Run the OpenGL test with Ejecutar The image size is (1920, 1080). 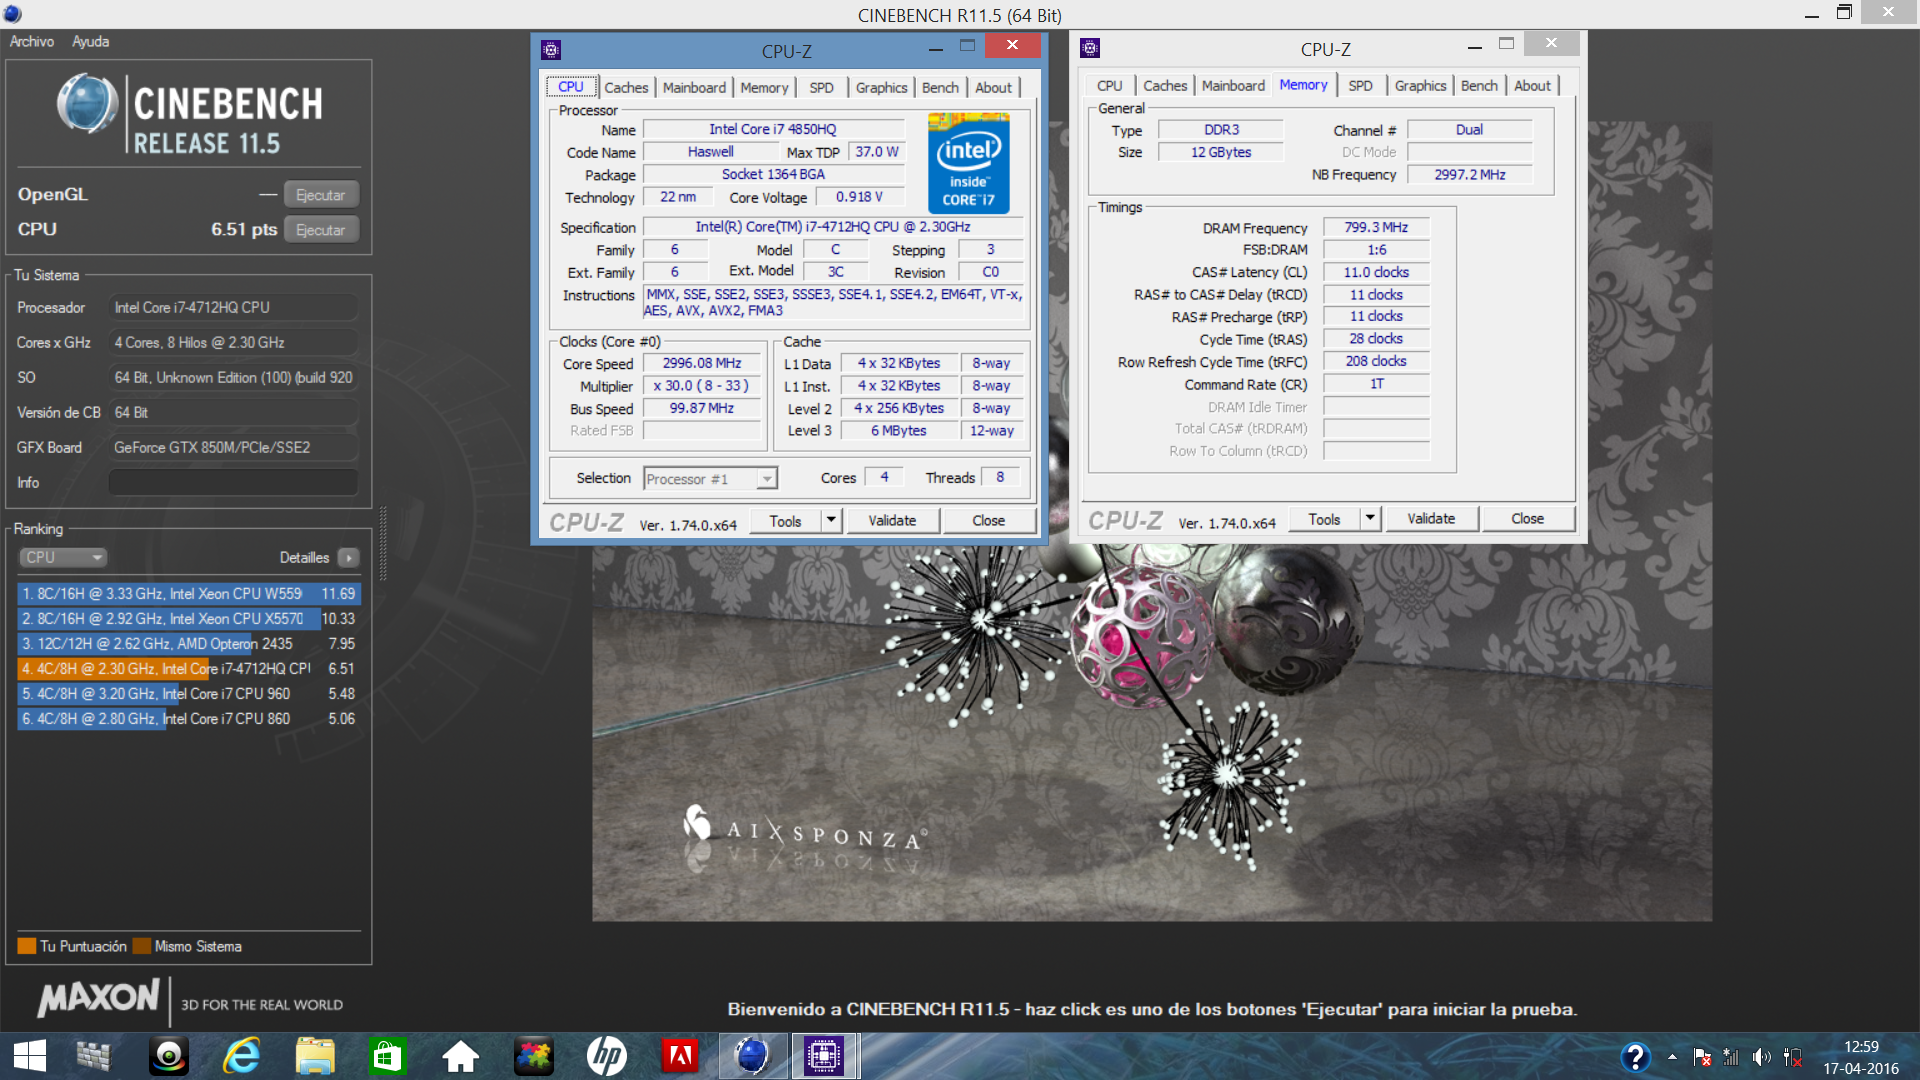click(x=320, y=195)
